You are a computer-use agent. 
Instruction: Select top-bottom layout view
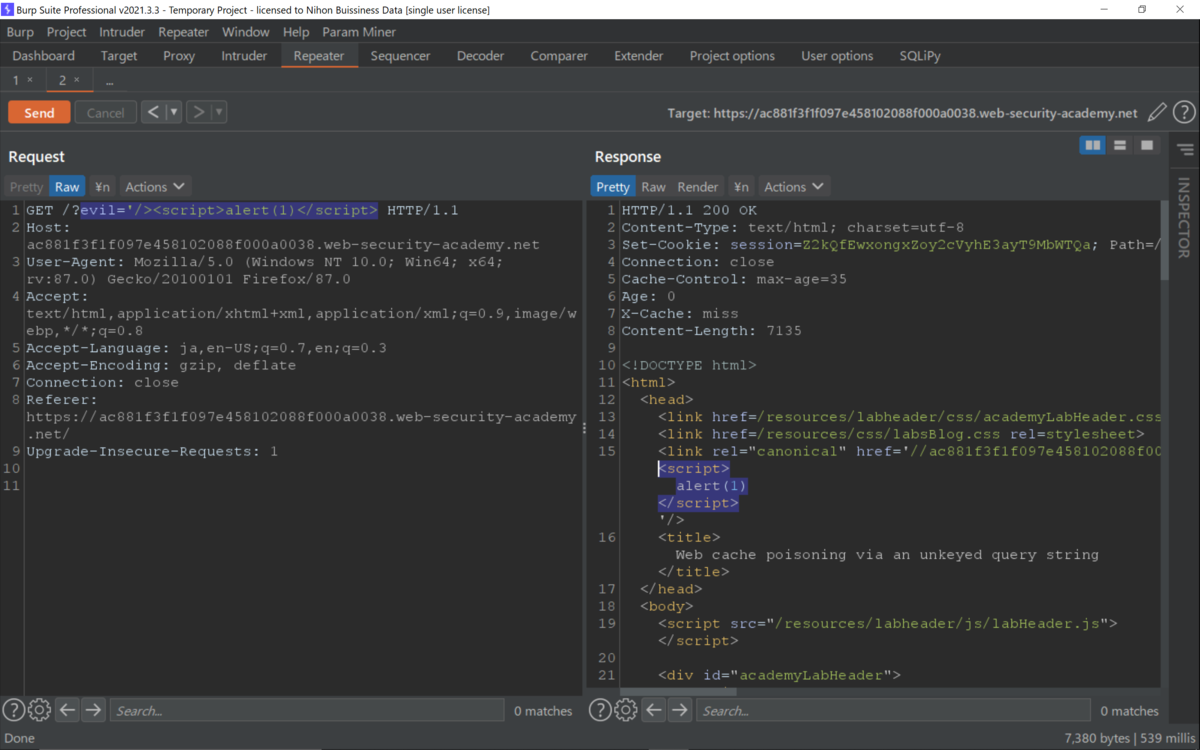pyautogui.click(x=1120, y=146)
